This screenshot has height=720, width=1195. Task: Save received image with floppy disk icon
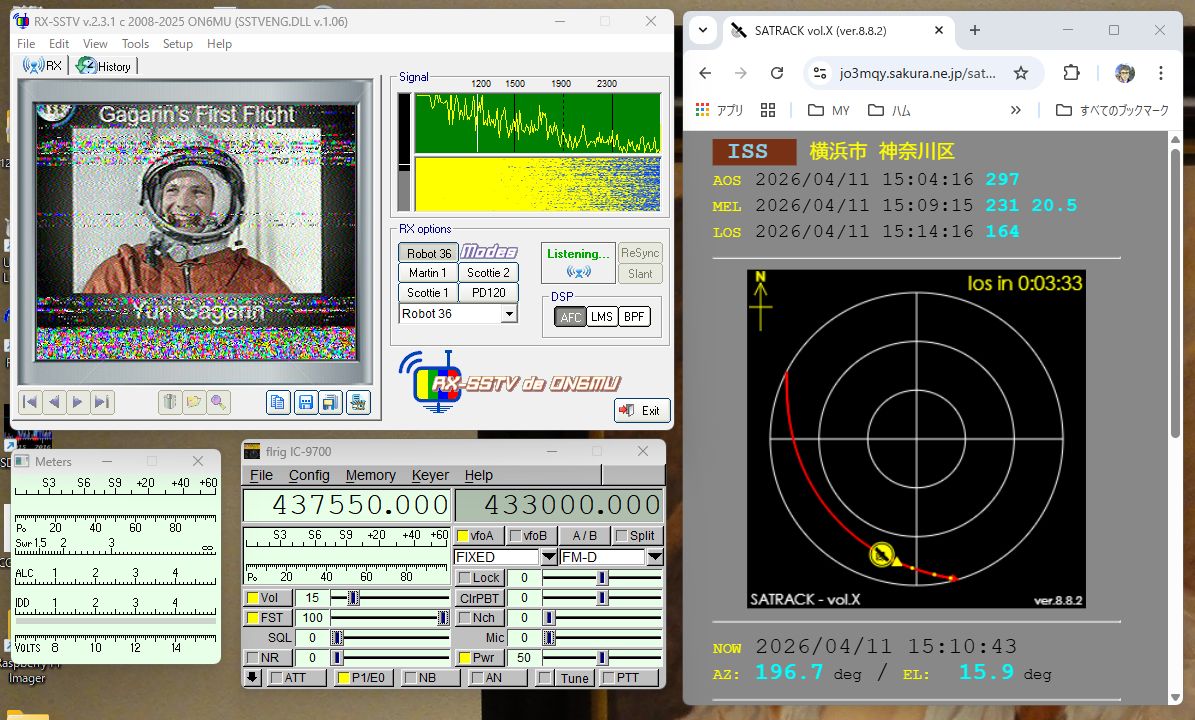point(306,402)
